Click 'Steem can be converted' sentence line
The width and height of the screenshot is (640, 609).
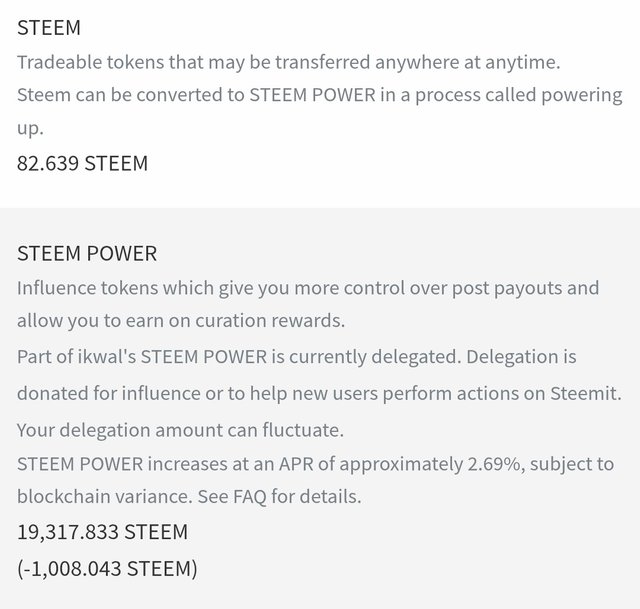coord(320,95)
